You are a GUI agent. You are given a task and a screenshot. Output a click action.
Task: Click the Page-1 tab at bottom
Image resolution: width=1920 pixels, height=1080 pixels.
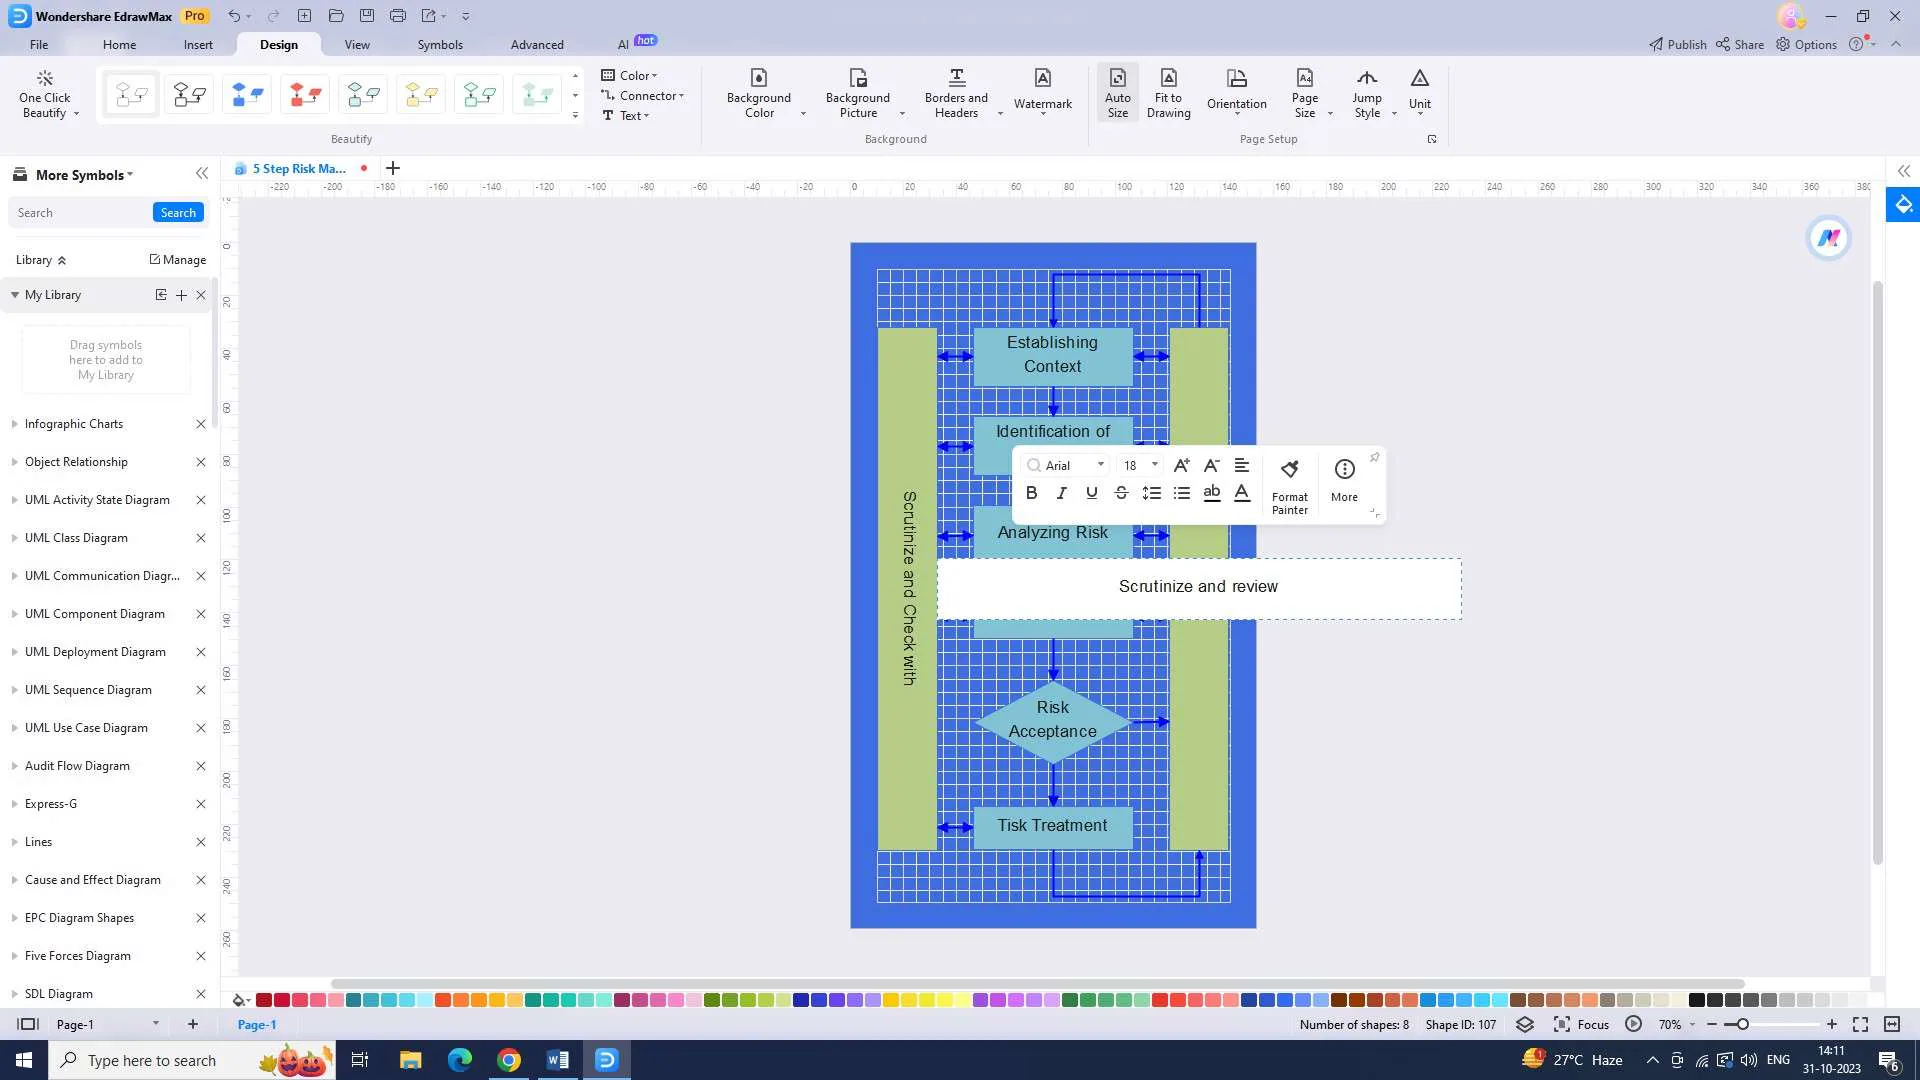(x=257, y=1023)
